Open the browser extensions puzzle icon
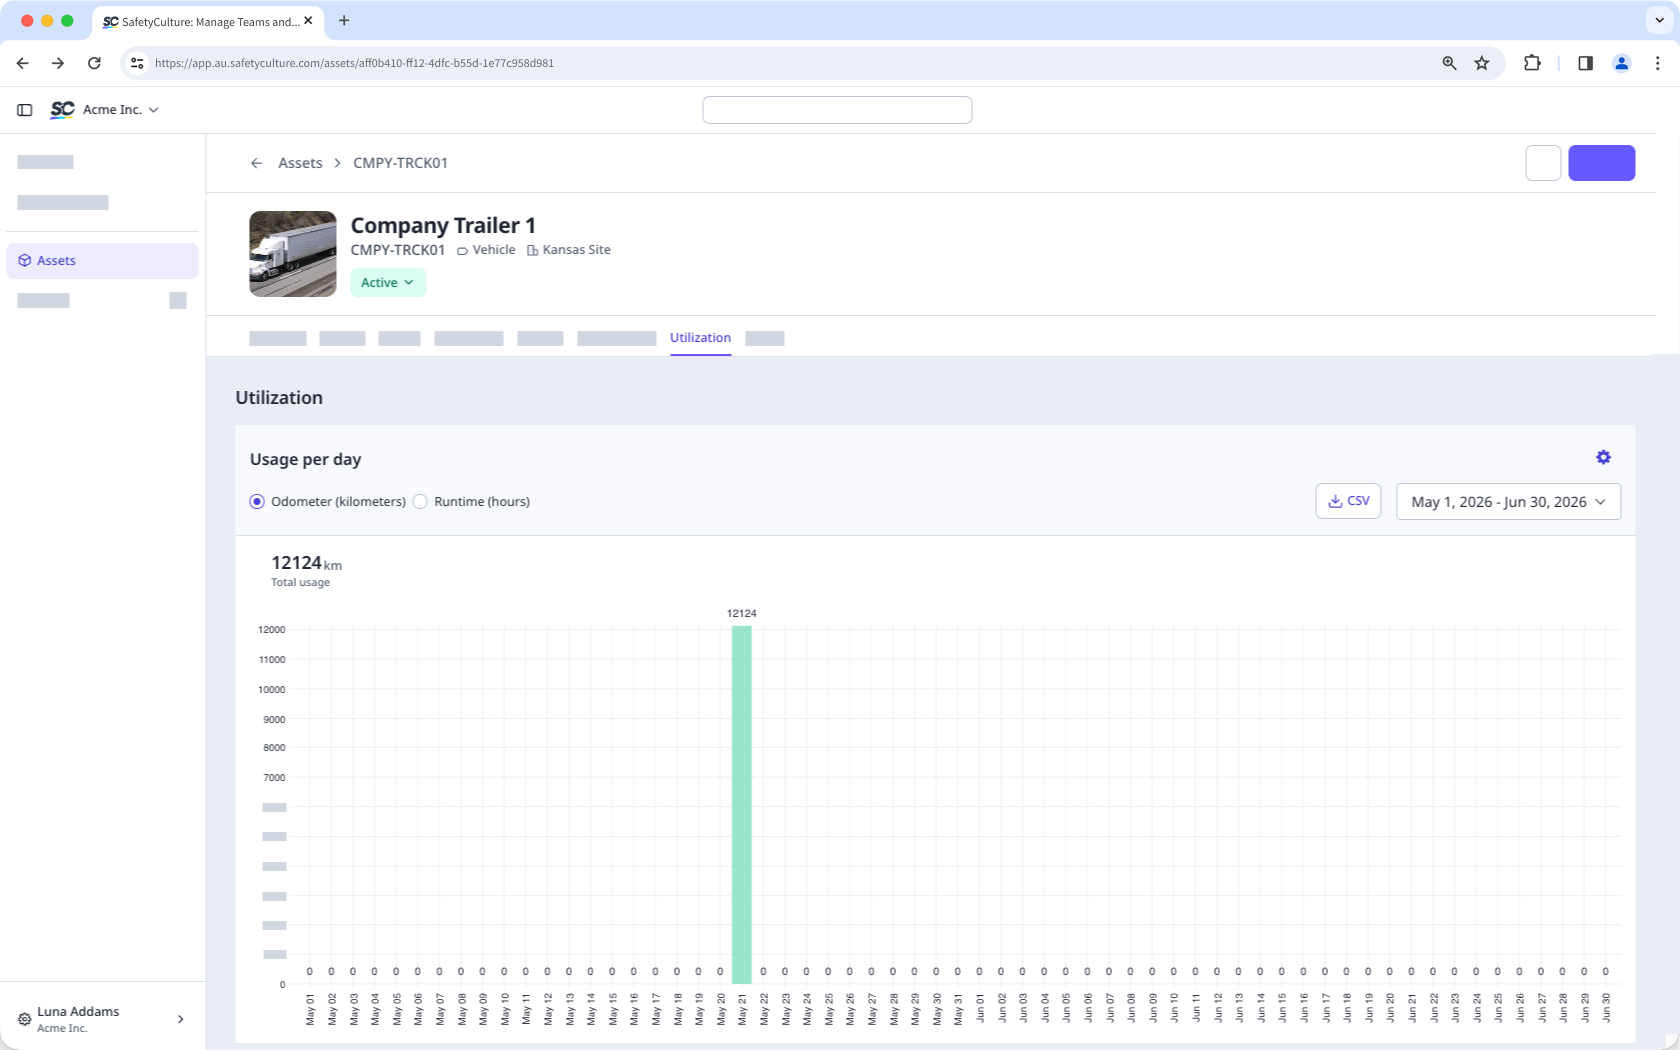Screen dimensions: 1680x1050 pyautogui.click(x=1532, y=63)
